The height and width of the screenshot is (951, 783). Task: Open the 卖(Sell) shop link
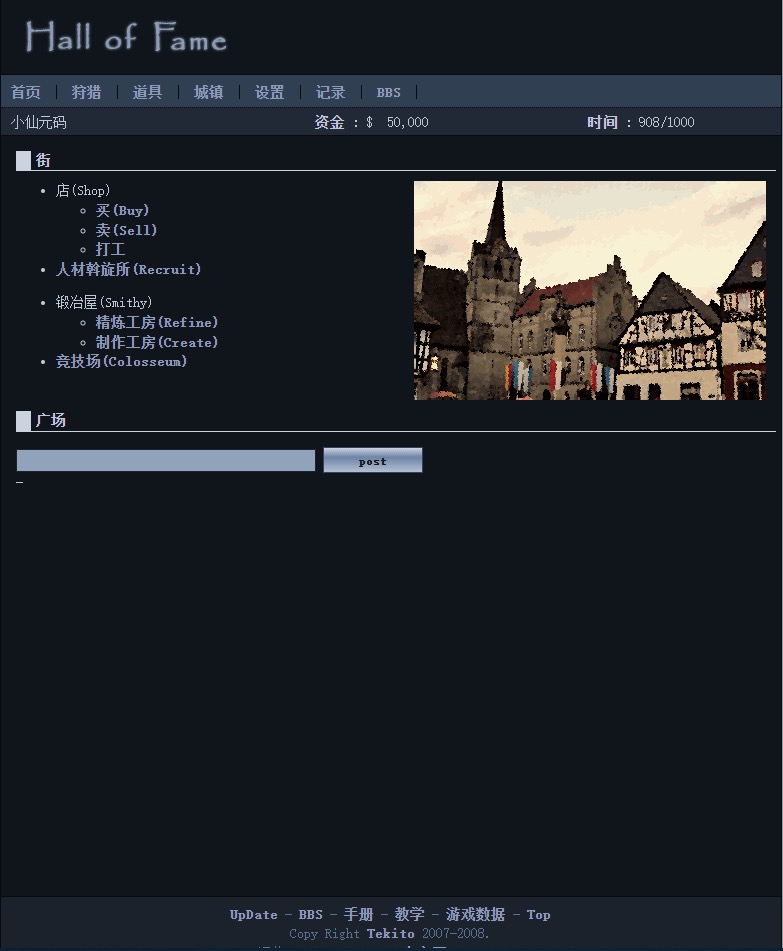click(x=126, y=230)
